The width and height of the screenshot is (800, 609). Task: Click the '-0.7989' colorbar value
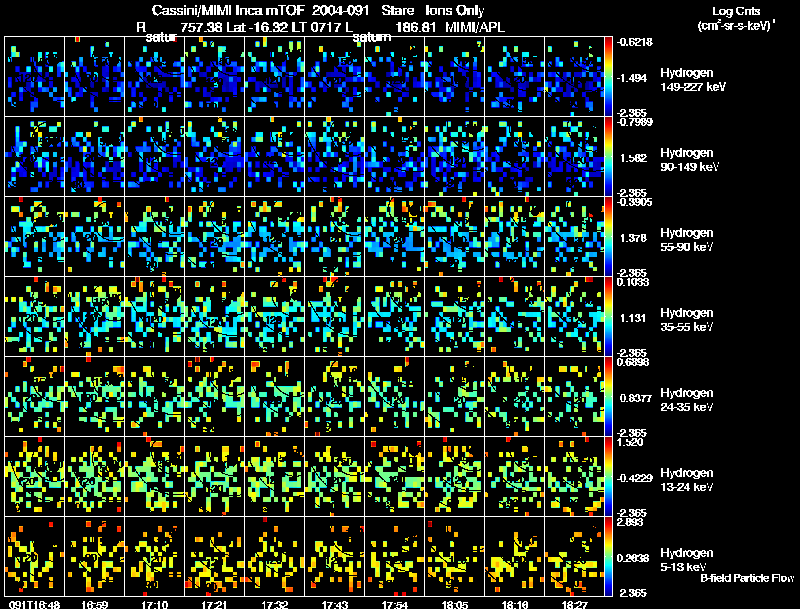tap(634, 122)
